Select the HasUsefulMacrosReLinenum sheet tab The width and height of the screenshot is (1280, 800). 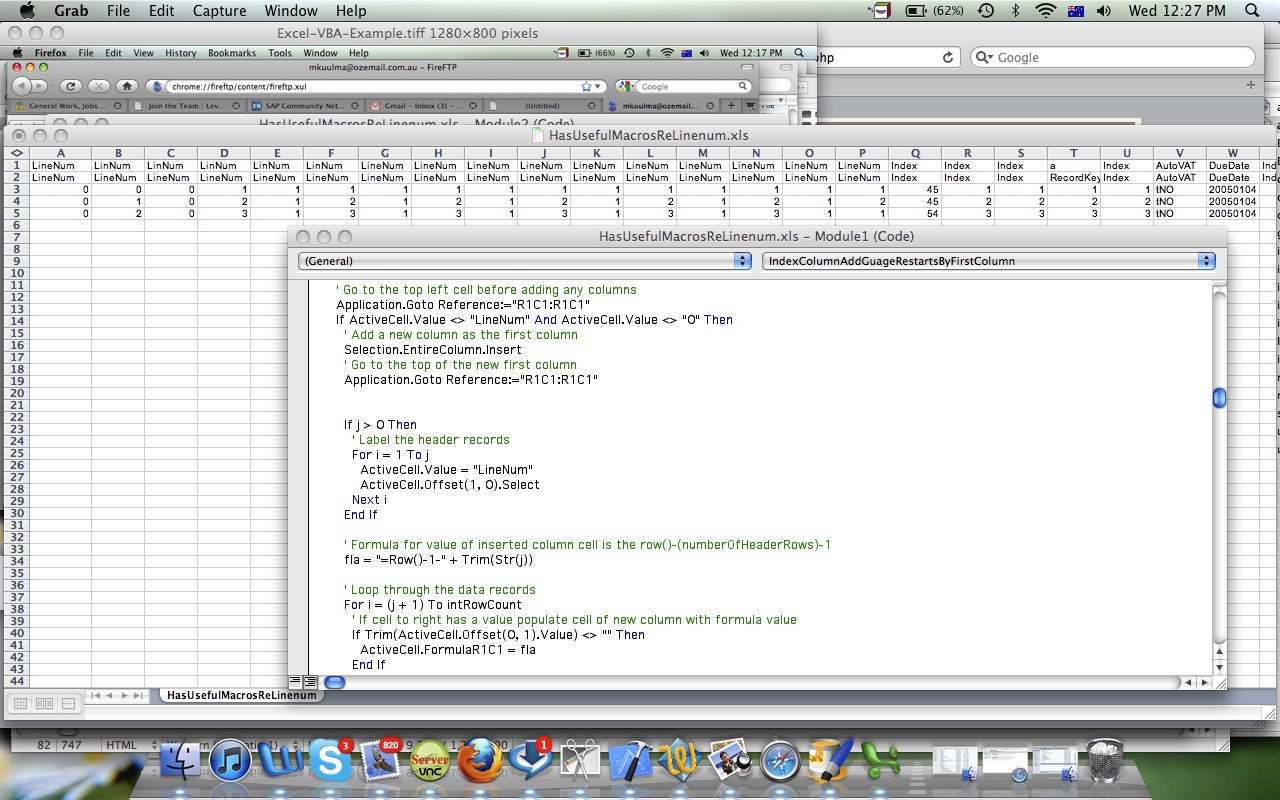[241, 695]
